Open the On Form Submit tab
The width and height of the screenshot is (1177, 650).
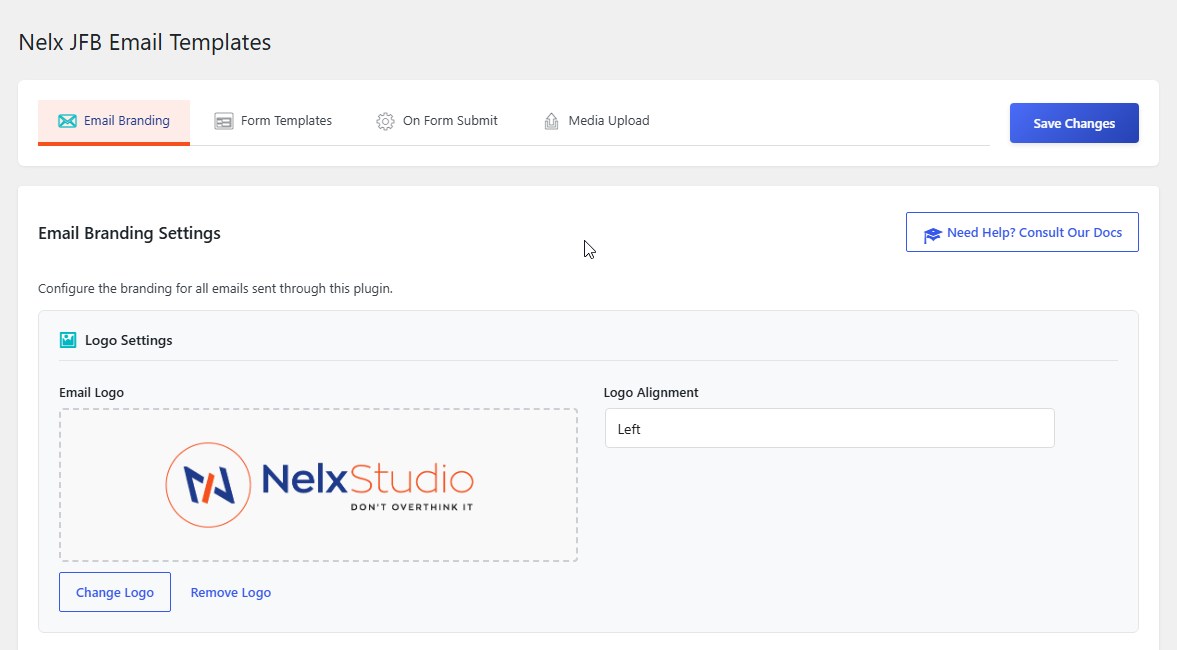click(437, 122)
